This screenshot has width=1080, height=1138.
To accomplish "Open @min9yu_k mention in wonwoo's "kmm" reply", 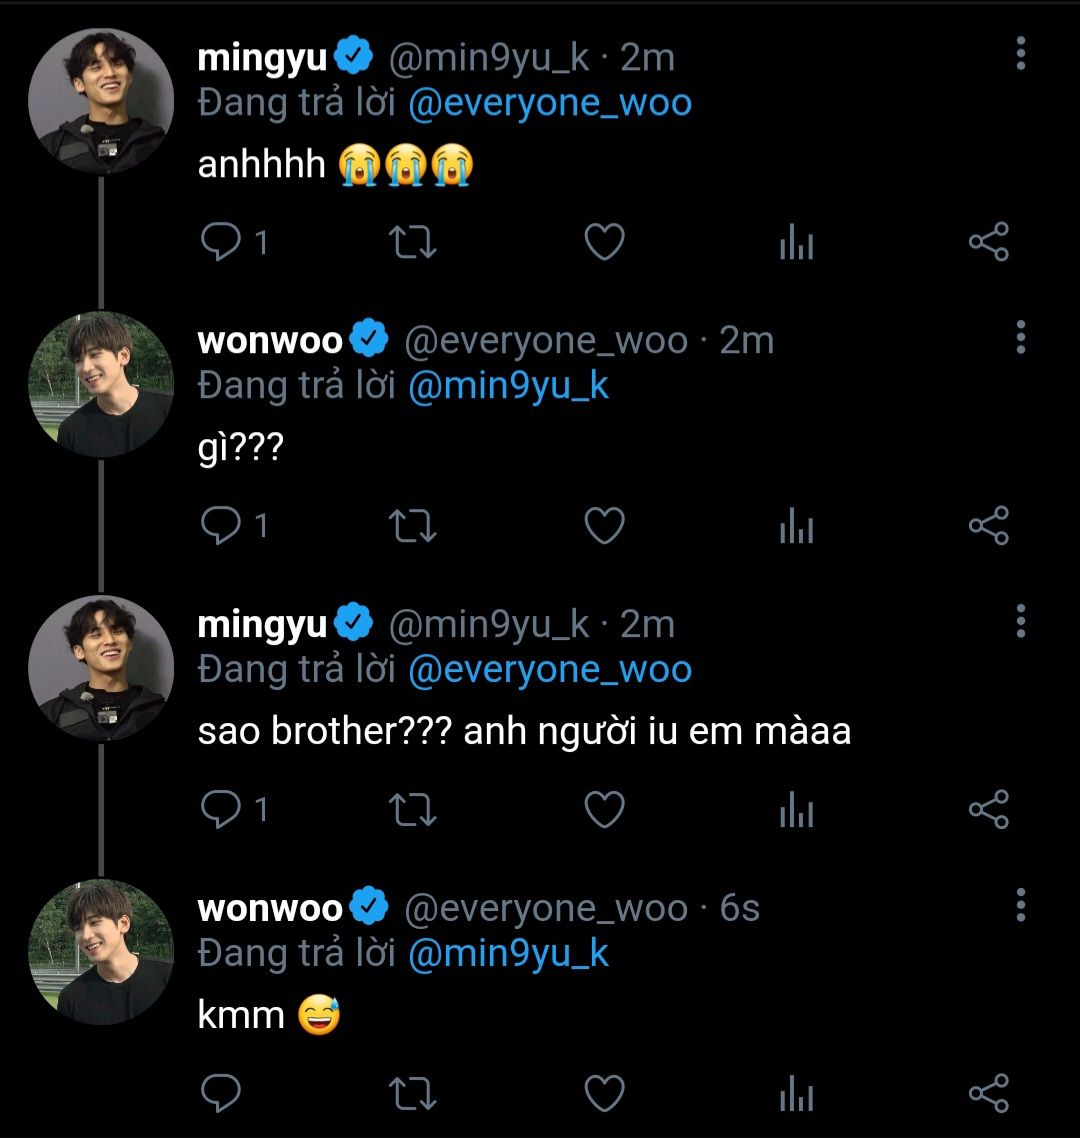I will click(508, 953).
